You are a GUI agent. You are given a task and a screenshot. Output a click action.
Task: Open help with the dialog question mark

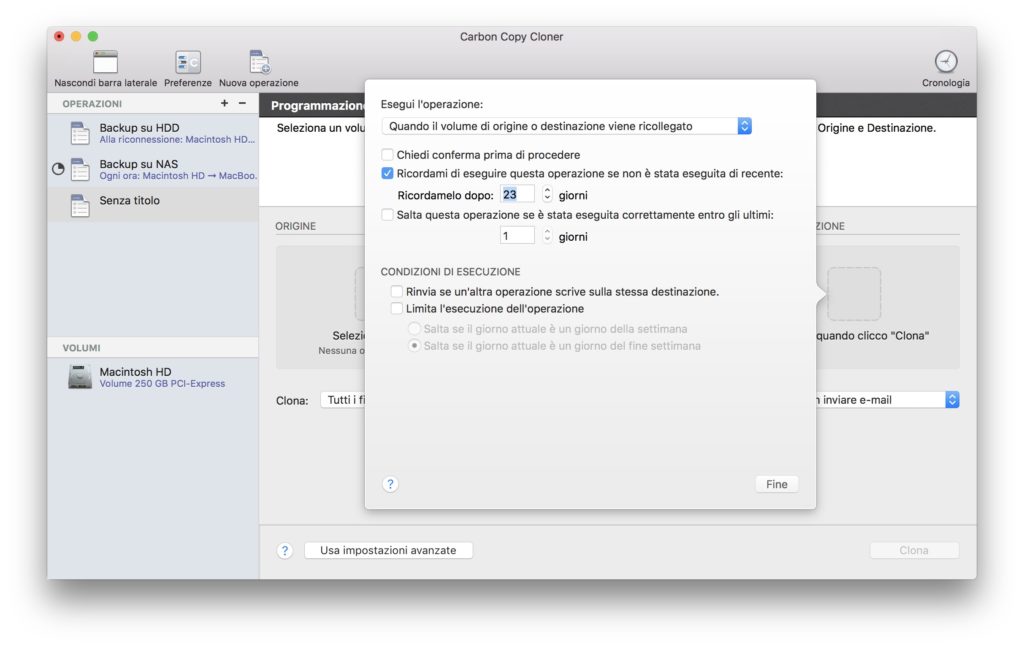[390, 484]
